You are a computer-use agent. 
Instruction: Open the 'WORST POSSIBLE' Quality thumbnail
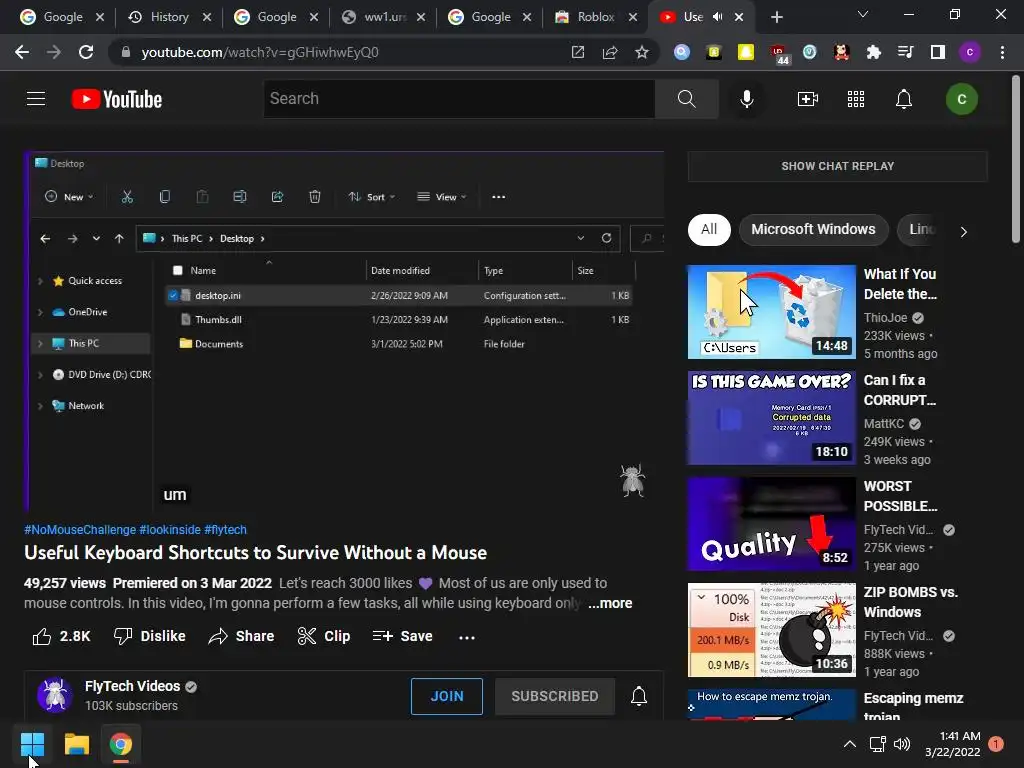(x=771, y=524)
